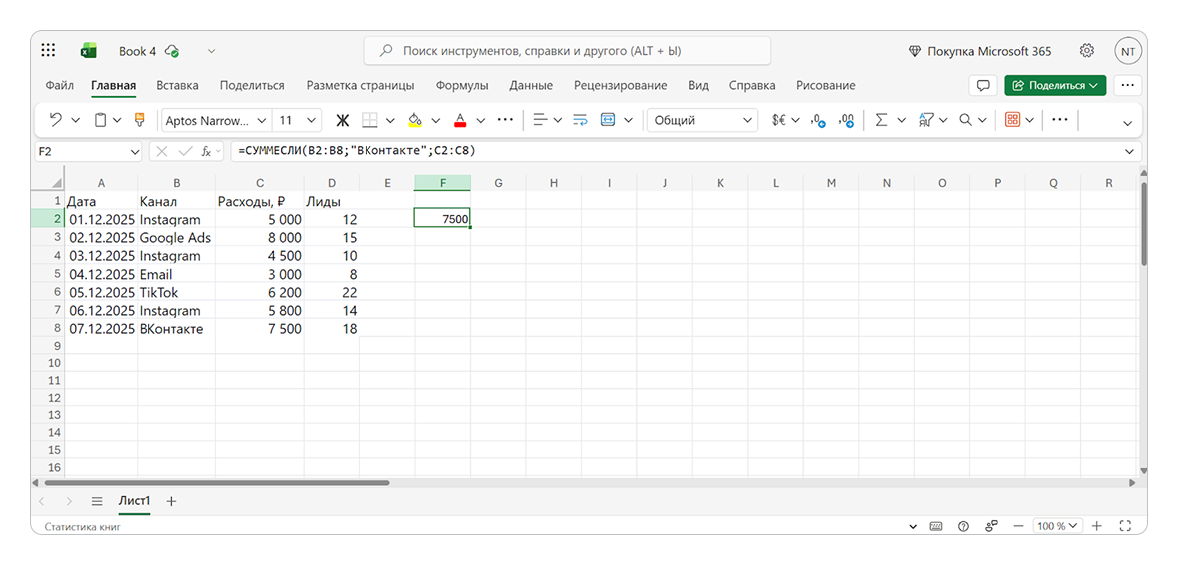The image size is (1178, 565).
Task: Switch to the Формулы tab
Action: pos(462,86)
